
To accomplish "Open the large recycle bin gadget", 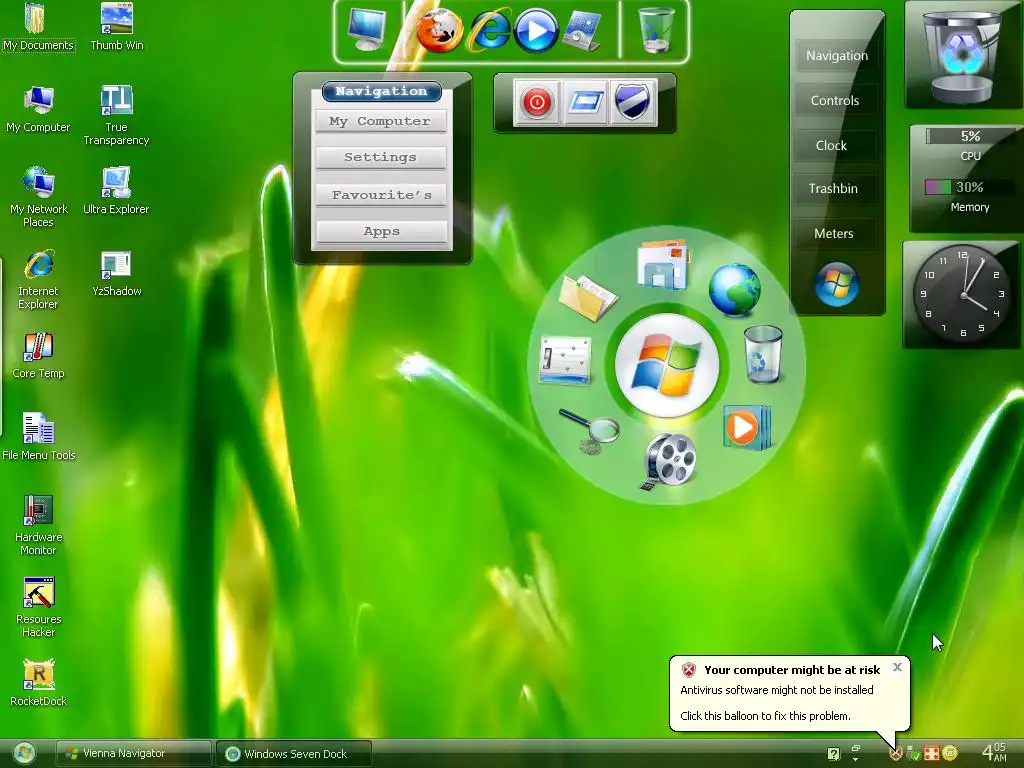I will click(x=961, y=56).
